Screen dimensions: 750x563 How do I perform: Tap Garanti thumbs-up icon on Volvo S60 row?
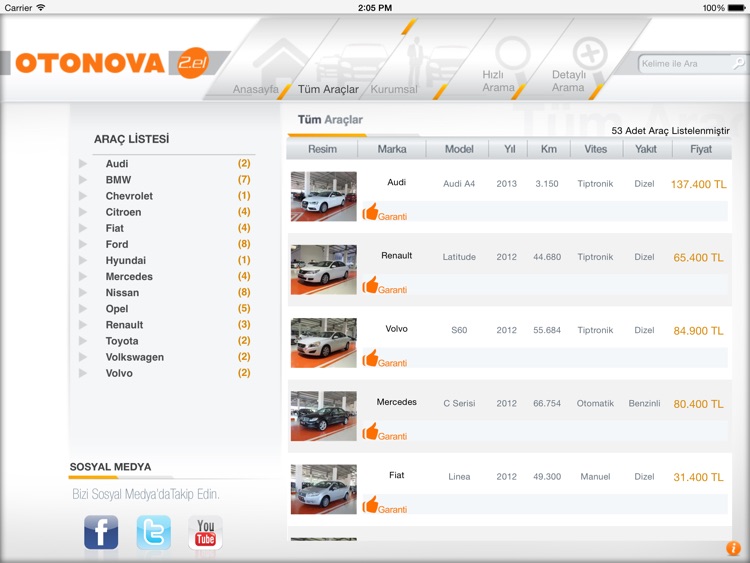[x=370, y=358]
